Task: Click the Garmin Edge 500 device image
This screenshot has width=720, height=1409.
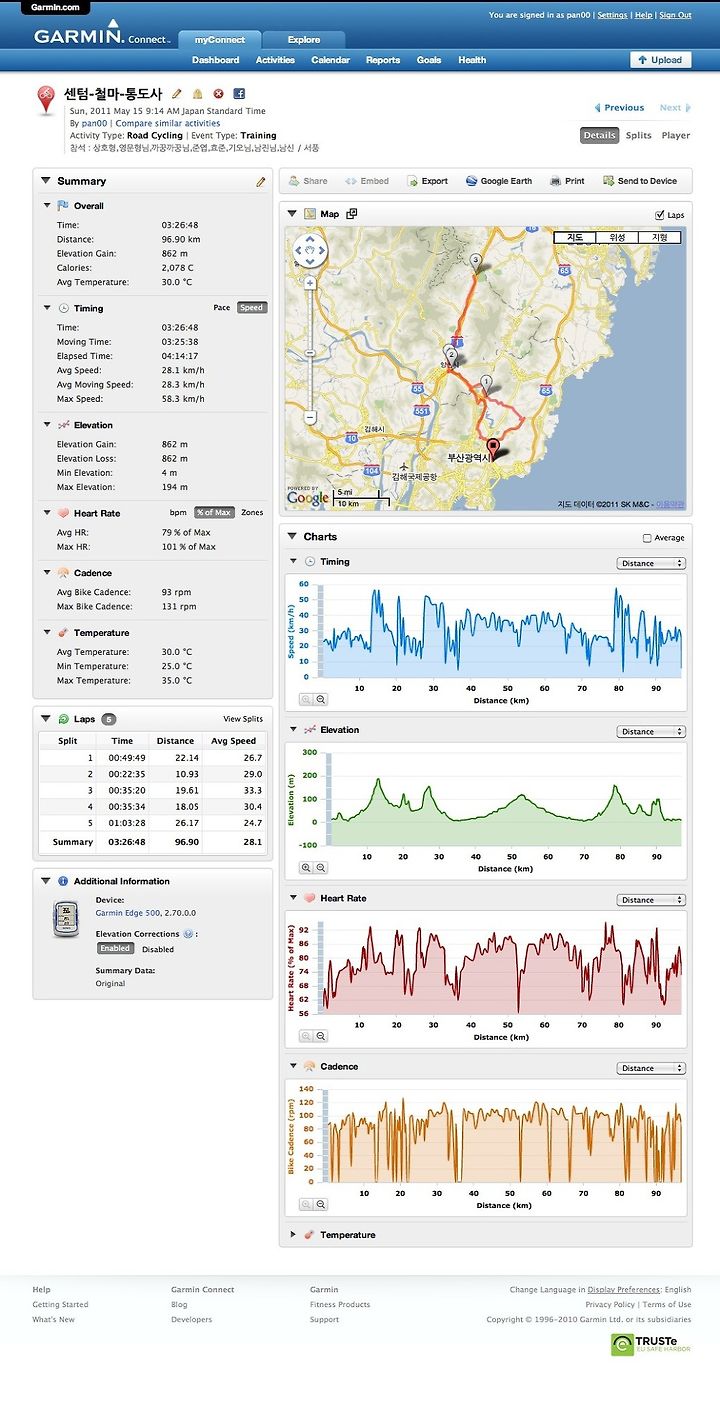Action: click(65, 919)
